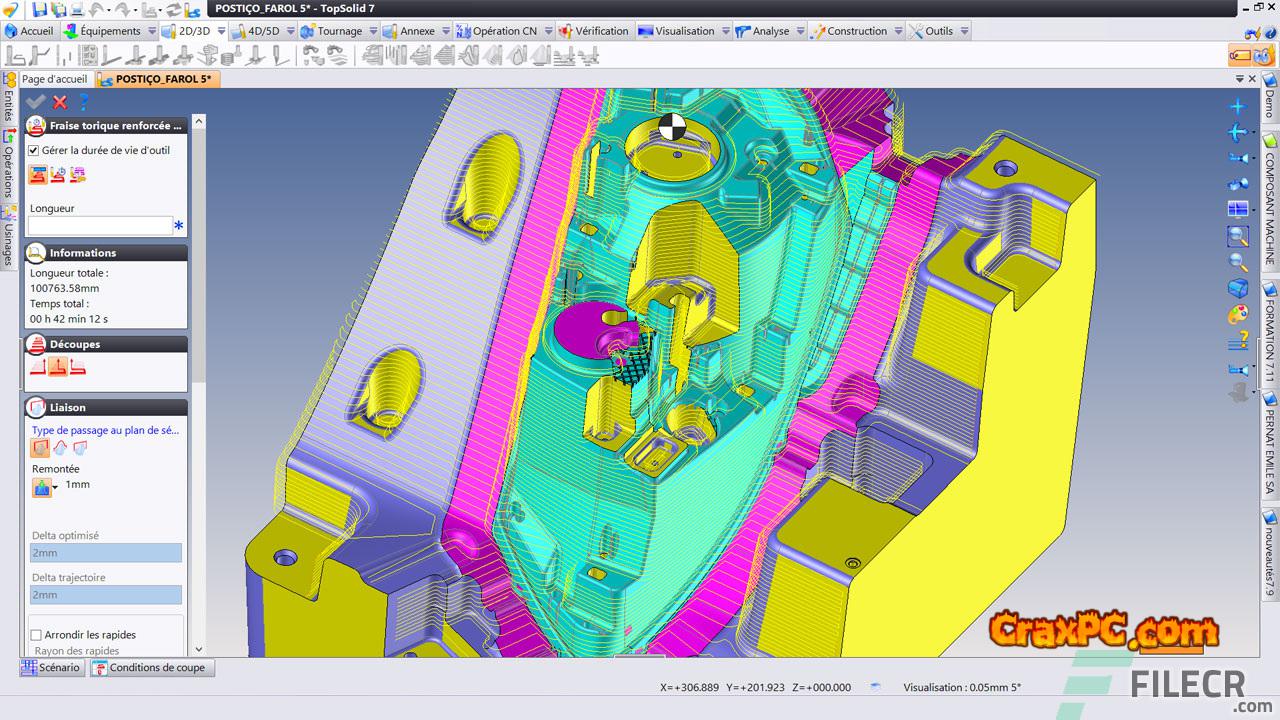Click the Scénario button
The width and height of the screenshot is (1280, 720).
pos(51,667)
